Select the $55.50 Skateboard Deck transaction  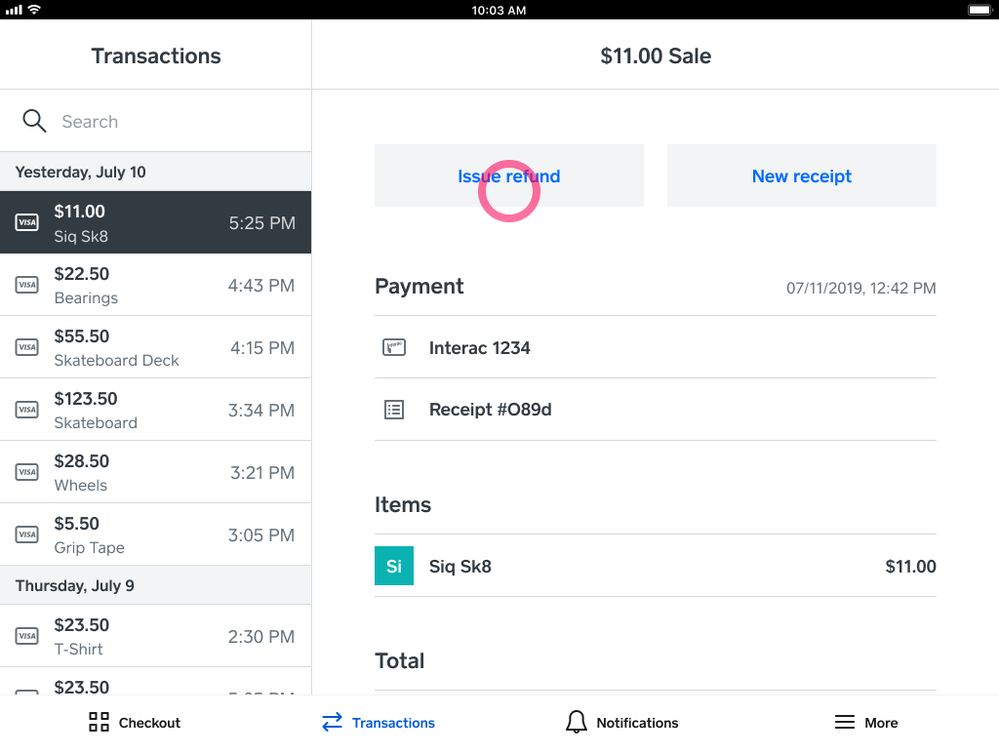(x=155, y=348)
